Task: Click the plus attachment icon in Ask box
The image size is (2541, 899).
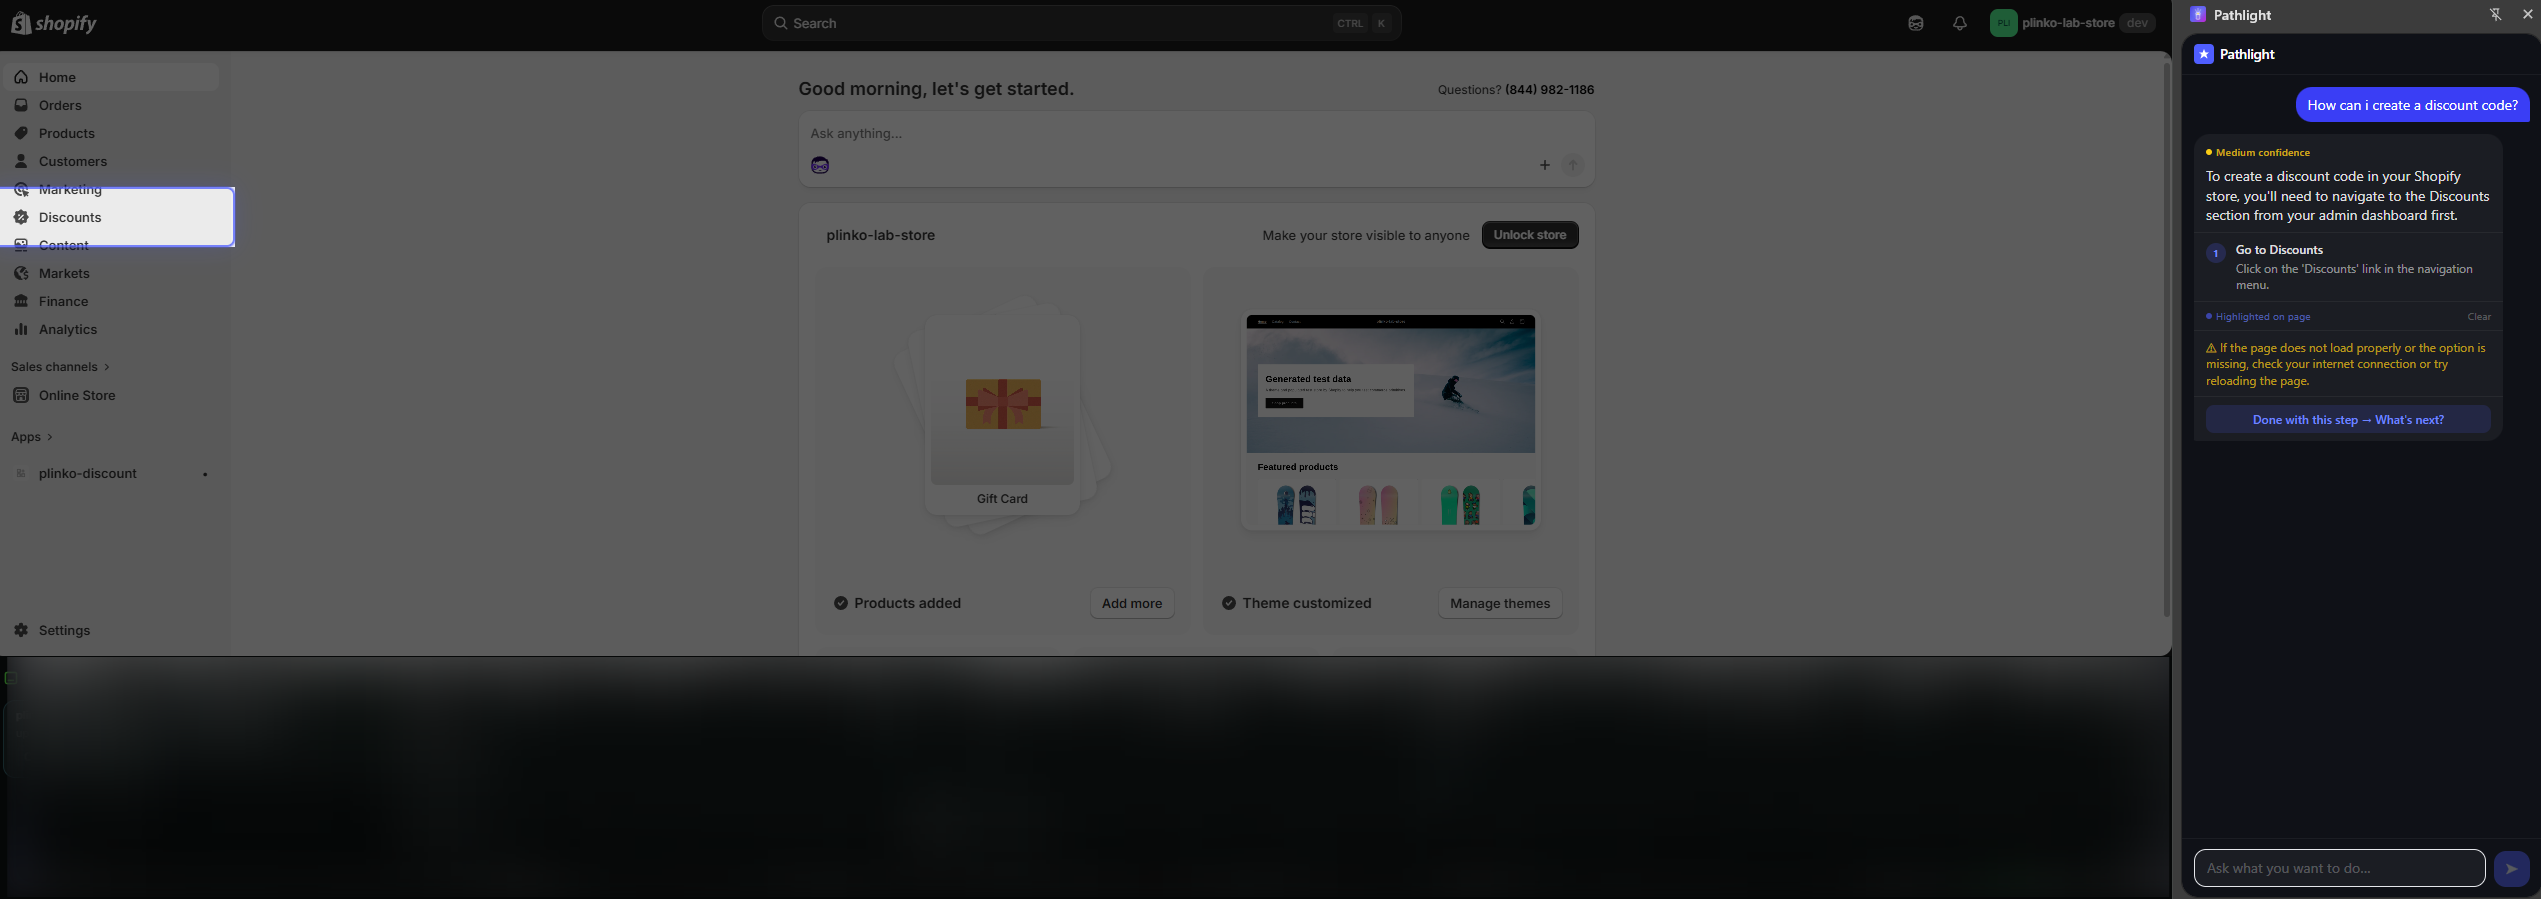Action: pos(1544,165)
